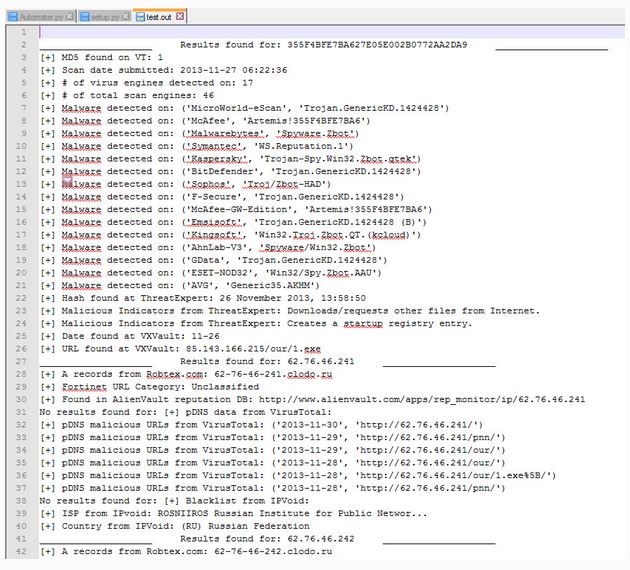Viewport: 630px width, 570px height.
Task: Click 'Hash found at ThreatExpert' line
Action: pyautogui.click(x=202, y=298)
